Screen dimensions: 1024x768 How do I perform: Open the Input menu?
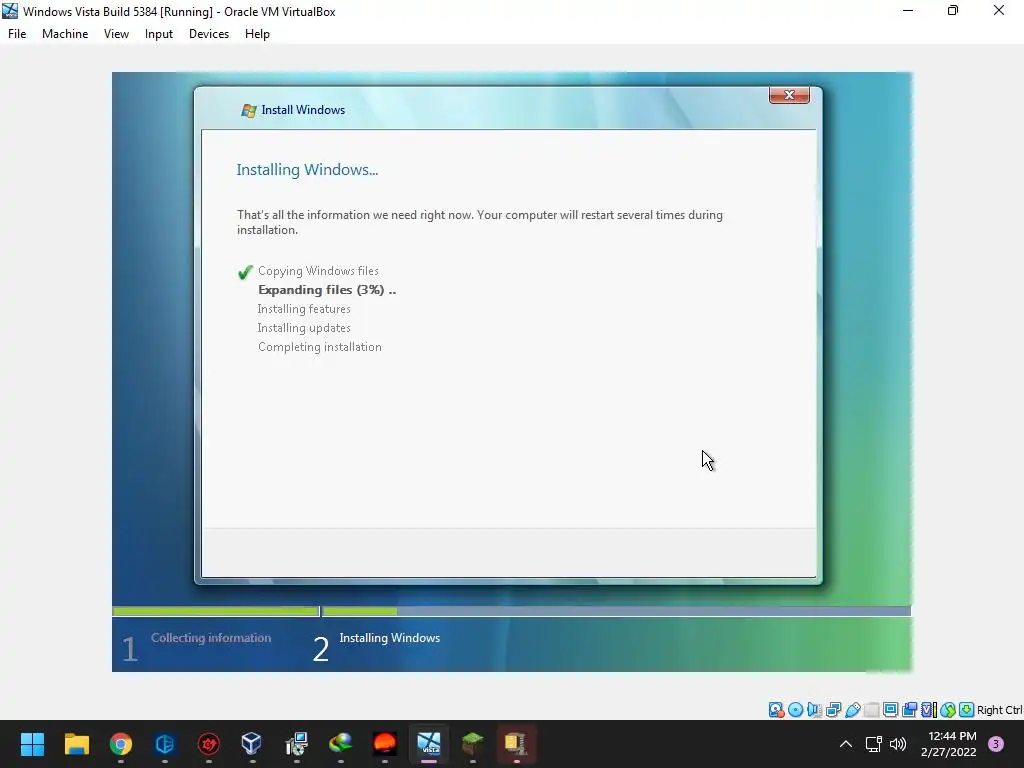(x=159, y=34)
